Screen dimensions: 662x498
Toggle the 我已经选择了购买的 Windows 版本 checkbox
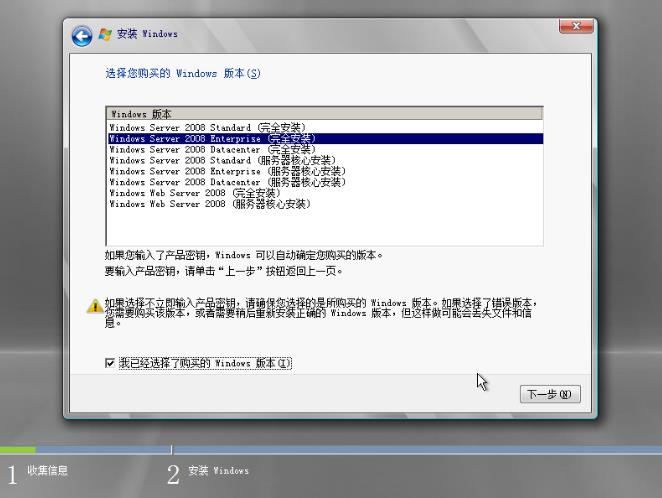pos(110,363)
